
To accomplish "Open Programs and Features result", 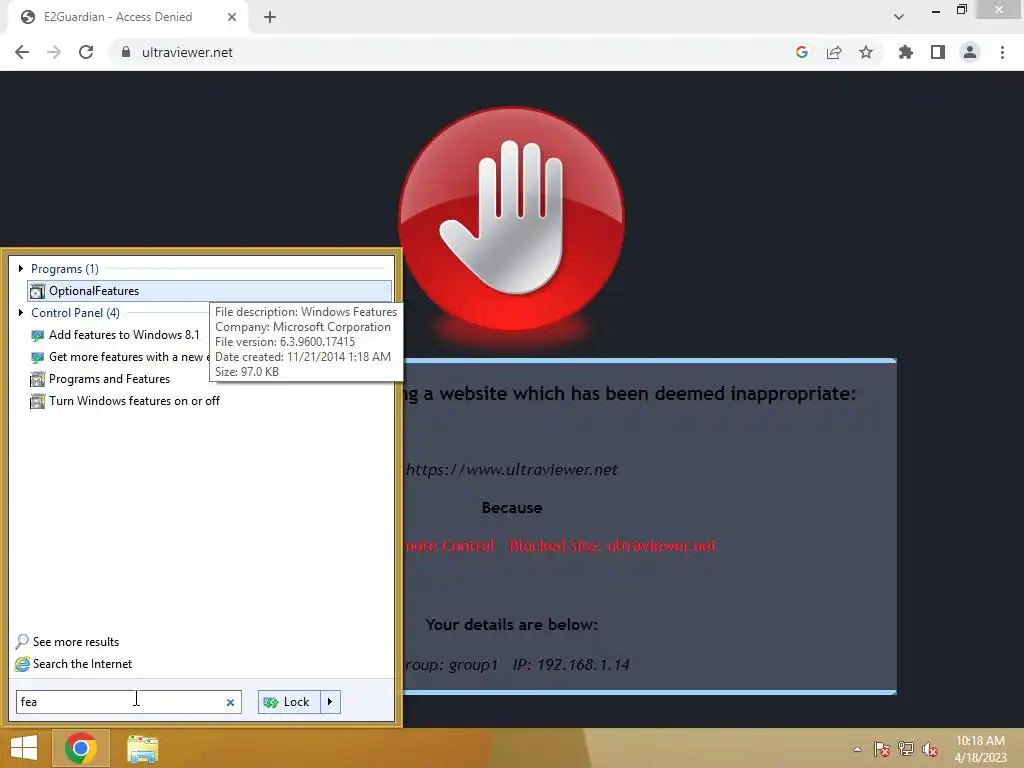I will [109, 379].
